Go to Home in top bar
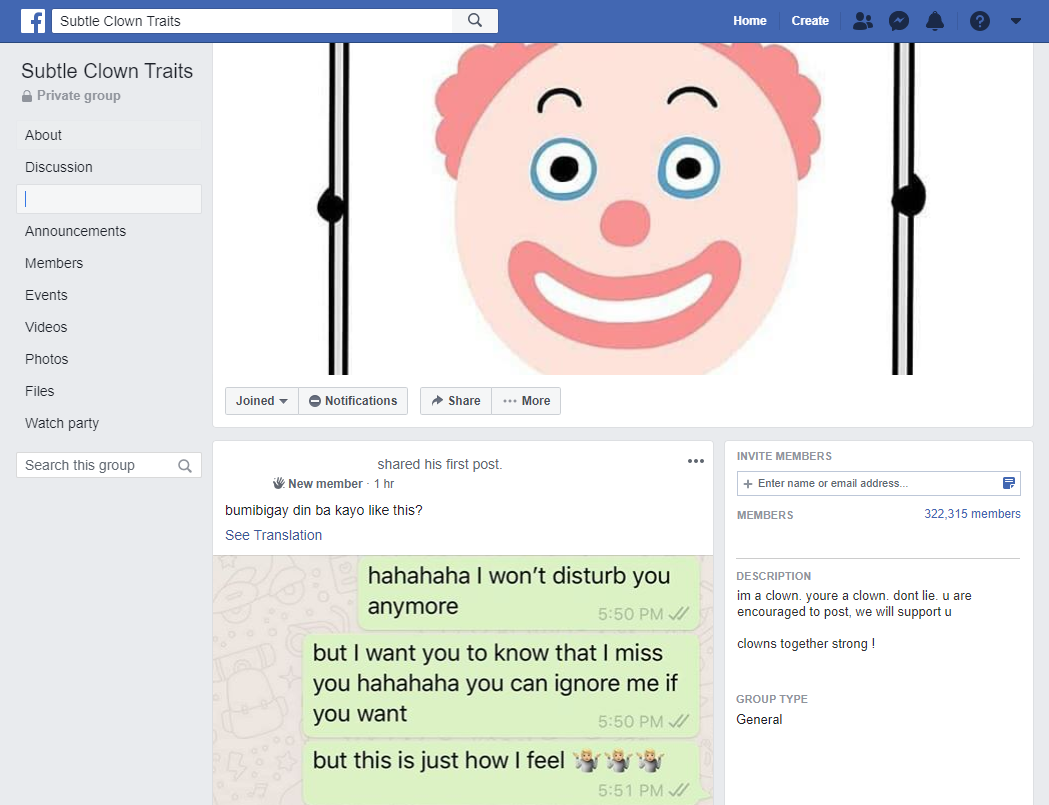 click(x=749, y=21)
